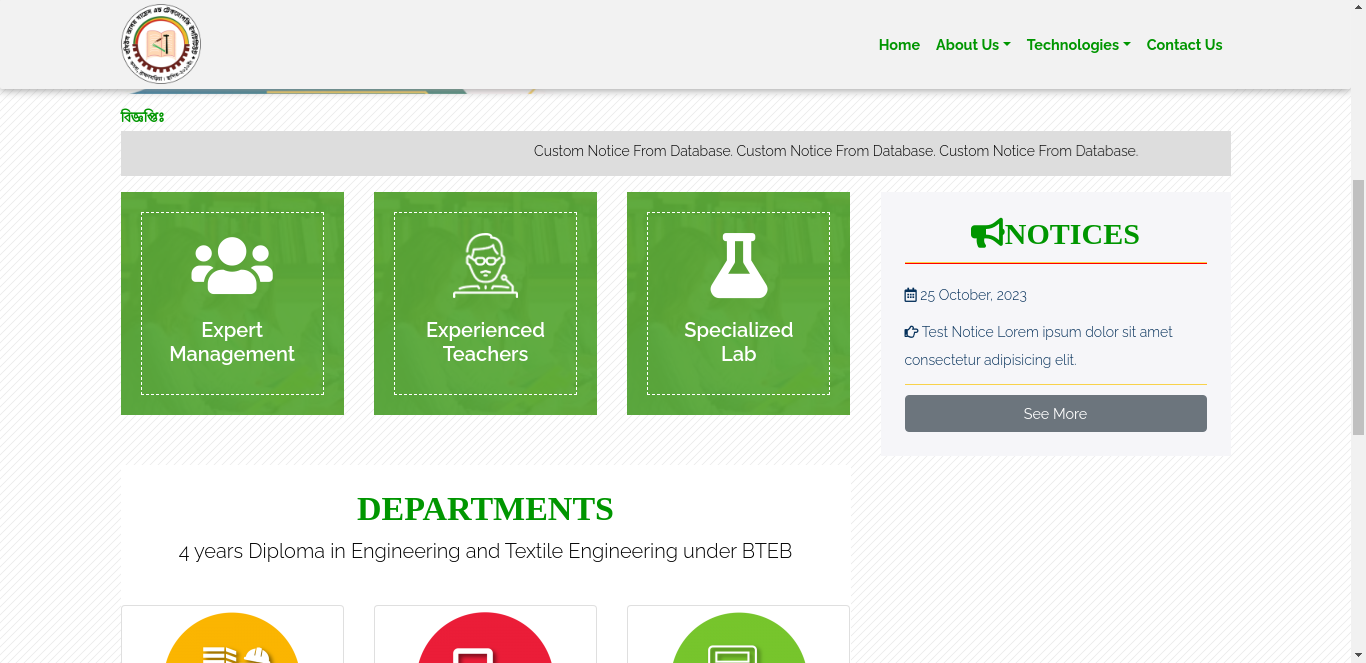
Task: Go to the Home page
Action: [899, 45]
